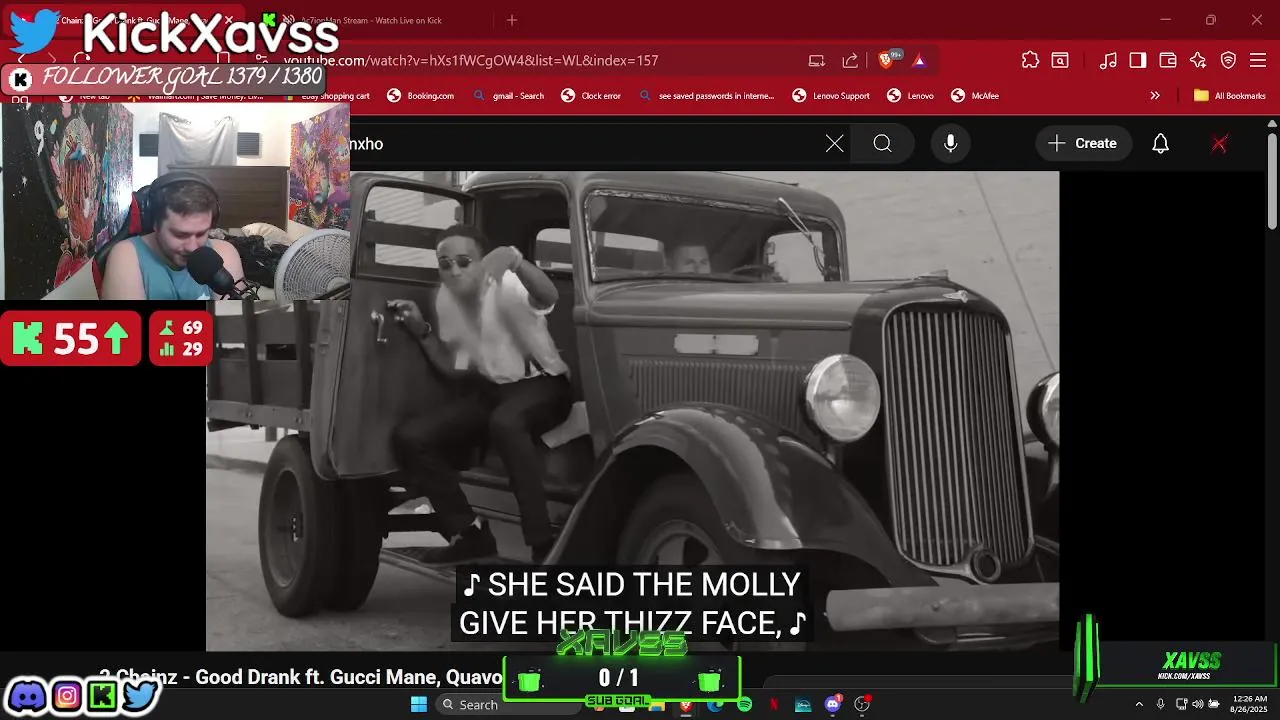
Task: Open a new browser tab with plus
Action: 512,20
